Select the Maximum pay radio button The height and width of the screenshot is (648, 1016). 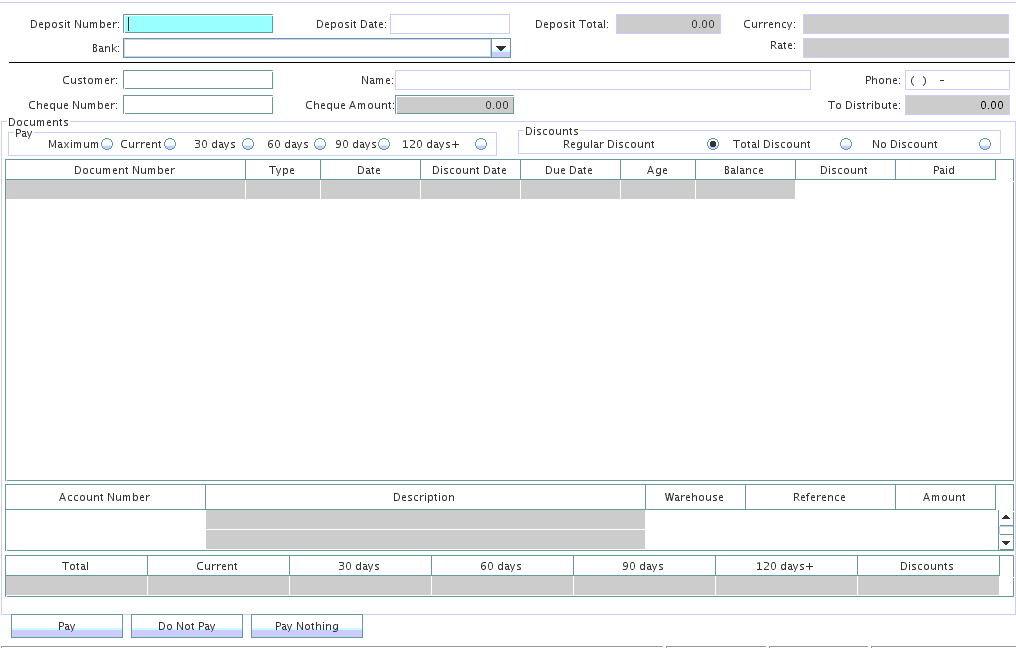(x=107, y=144)
